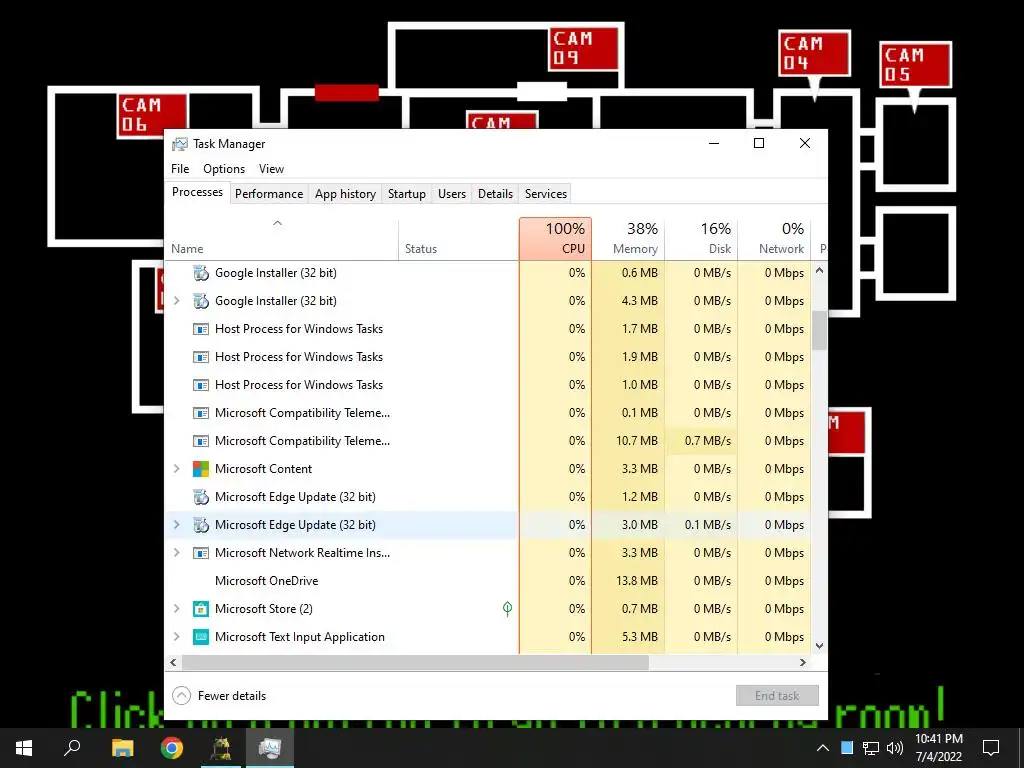Click the CAM 09 button on the map
Screen dimensions: 1024x768
point(584,48)
